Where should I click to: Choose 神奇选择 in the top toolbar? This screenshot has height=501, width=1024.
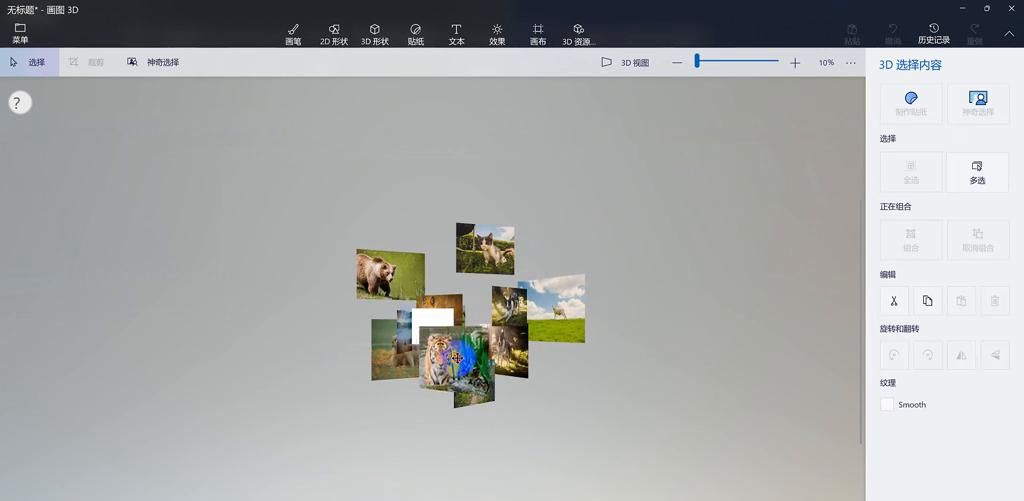(153, 62)
